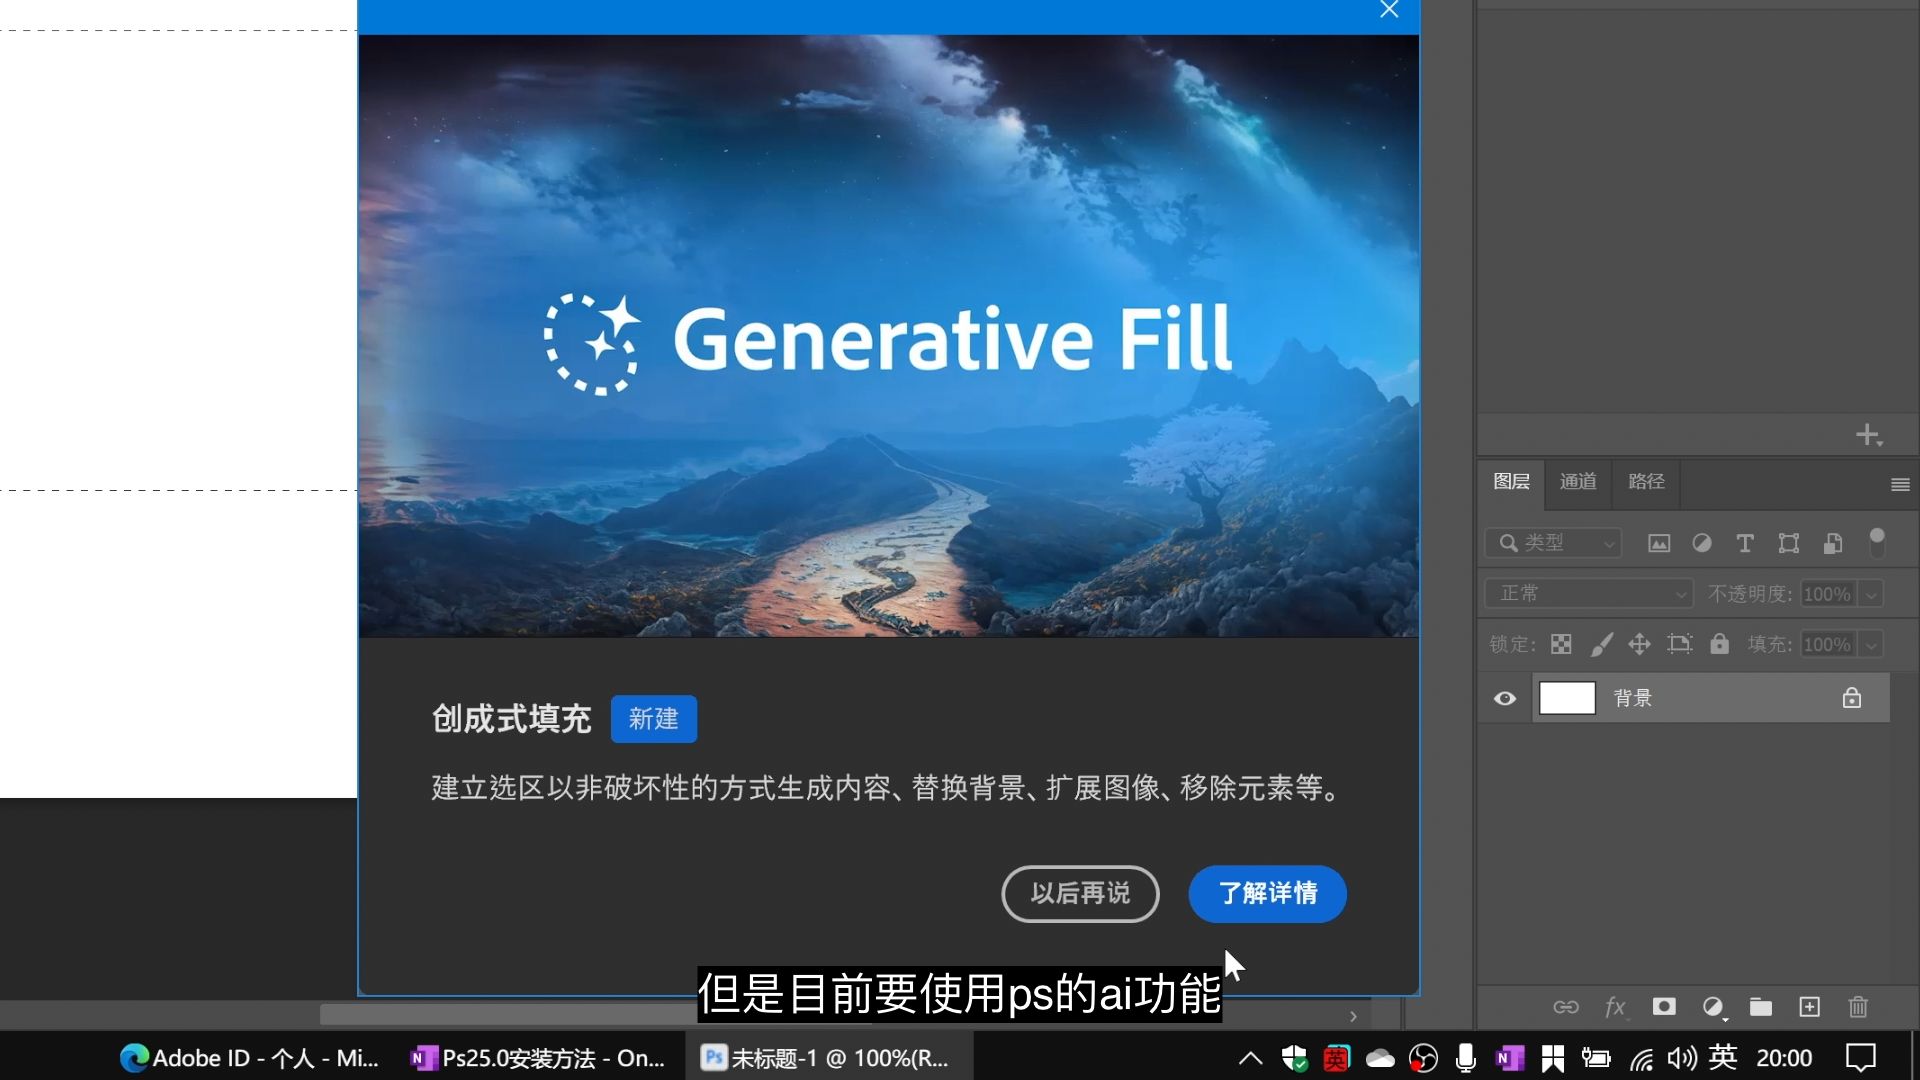Filter layers by pixel layers
Image resolution: width=1920 pixels, height=1080 pixels.
tap(1659, 543)
